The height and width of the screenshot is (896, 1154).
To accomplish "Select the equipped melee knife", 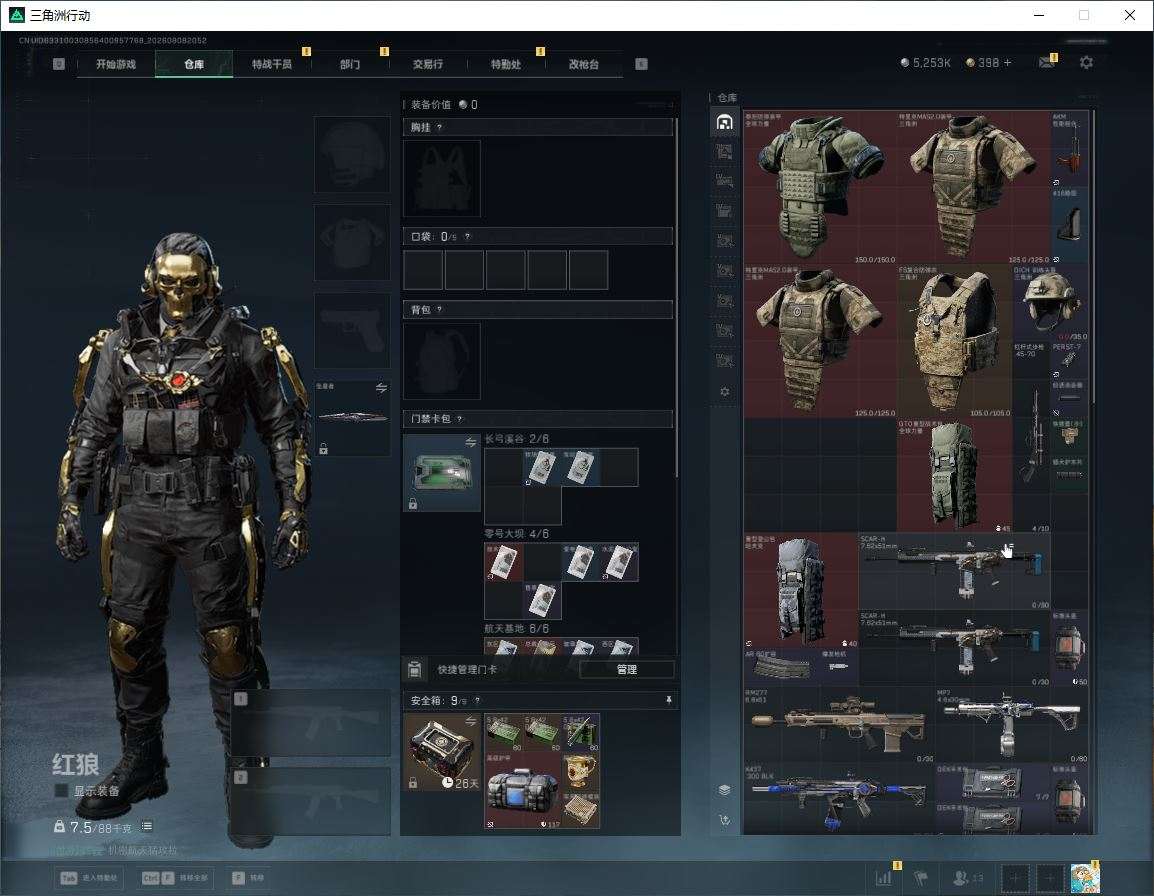I will [353, 417].
